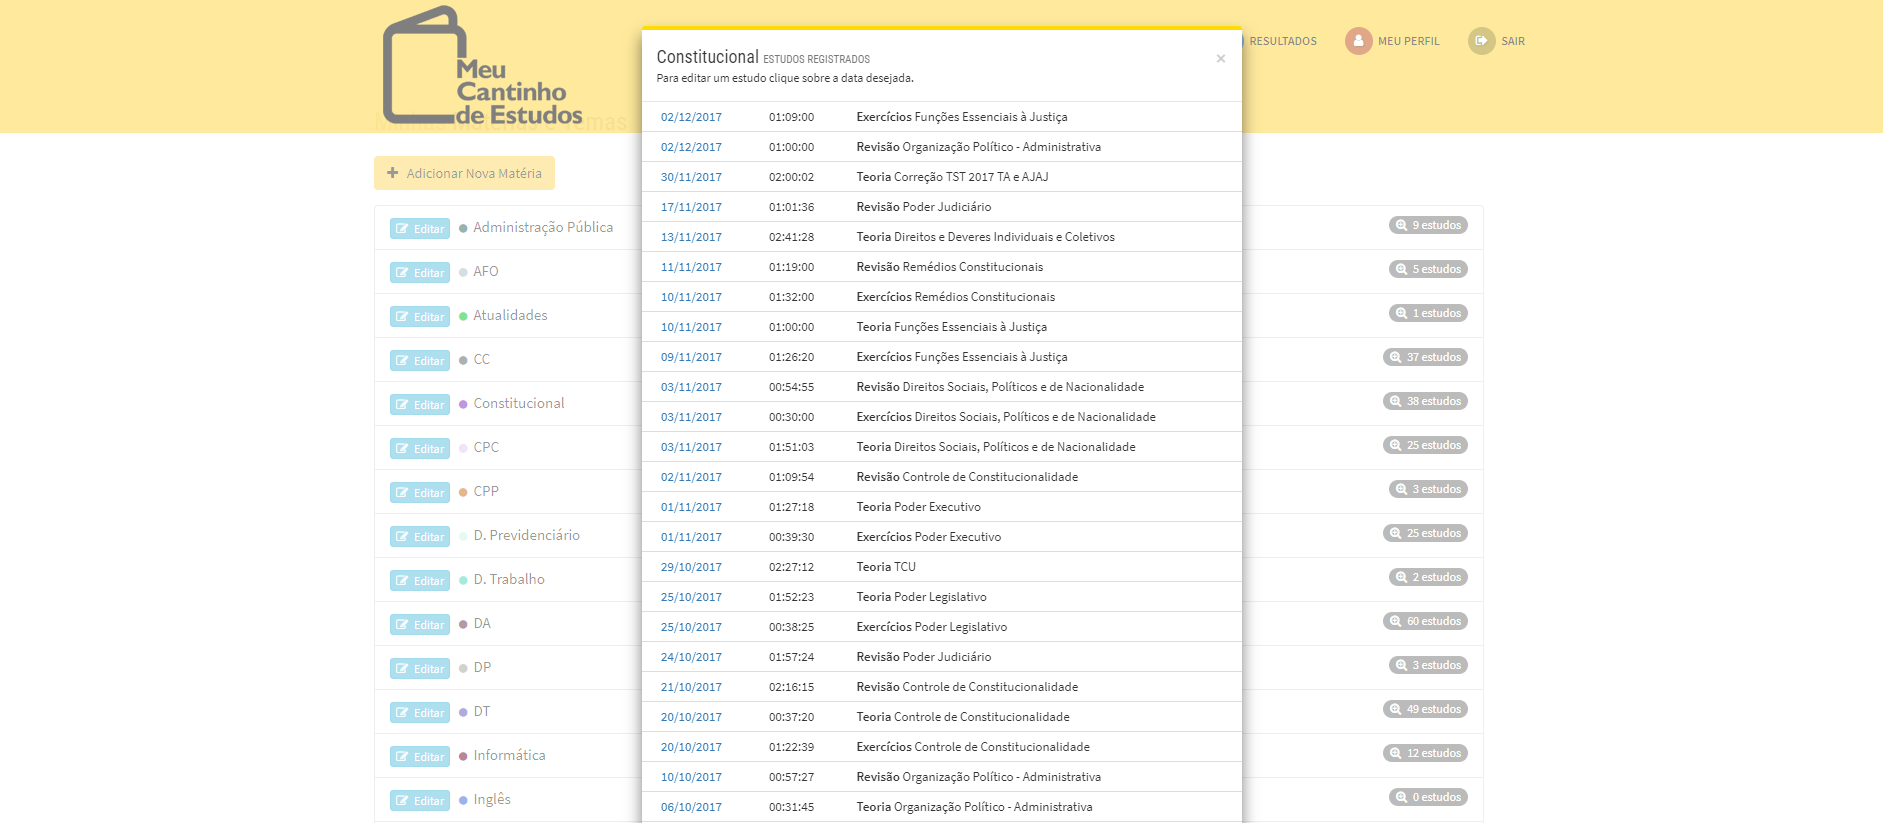Image resolution: width=1883 pixels, height=823 pixels.
Task: Open the 10/10/2017 Organização Político-Administrativa date
Action: 691,777
